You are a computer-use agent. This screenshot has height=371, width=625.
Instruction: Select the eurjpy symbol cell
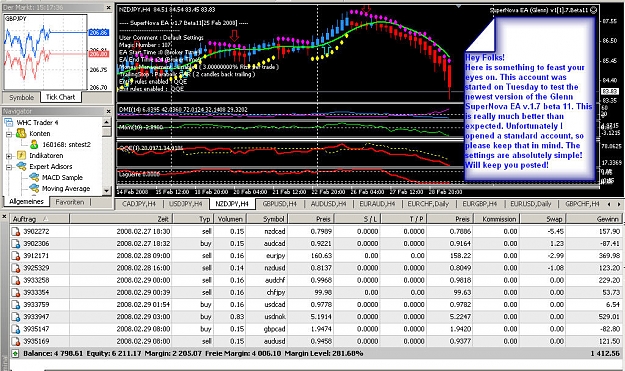[267, 256]
